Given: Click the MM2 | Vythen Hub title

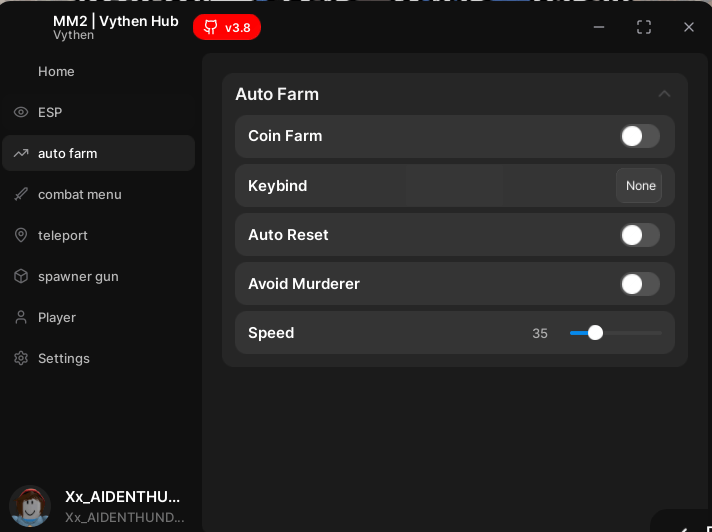Looking at the screenshot, I should [x=116, y=21].
